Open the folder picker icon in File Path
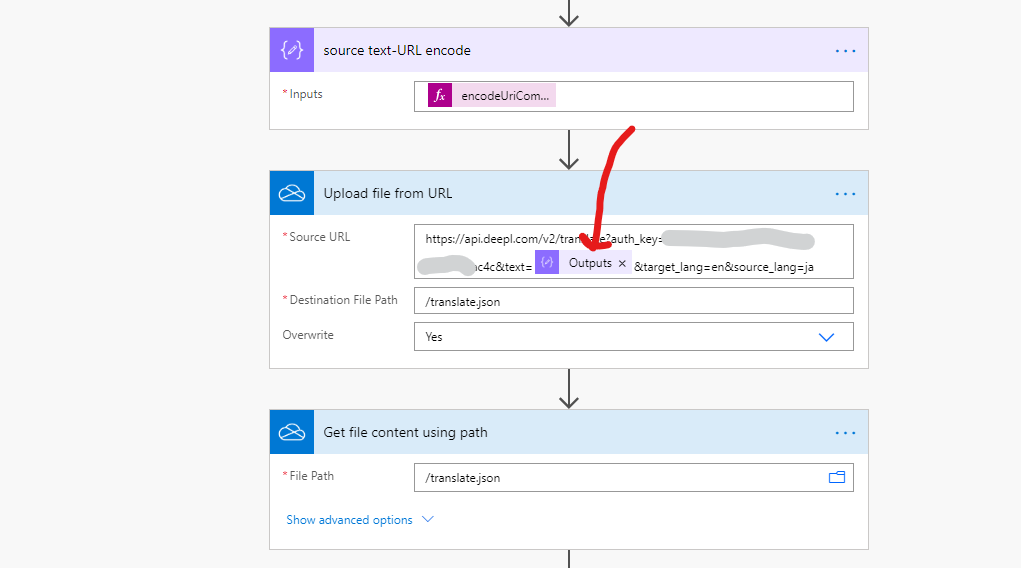 click(837, 477)
